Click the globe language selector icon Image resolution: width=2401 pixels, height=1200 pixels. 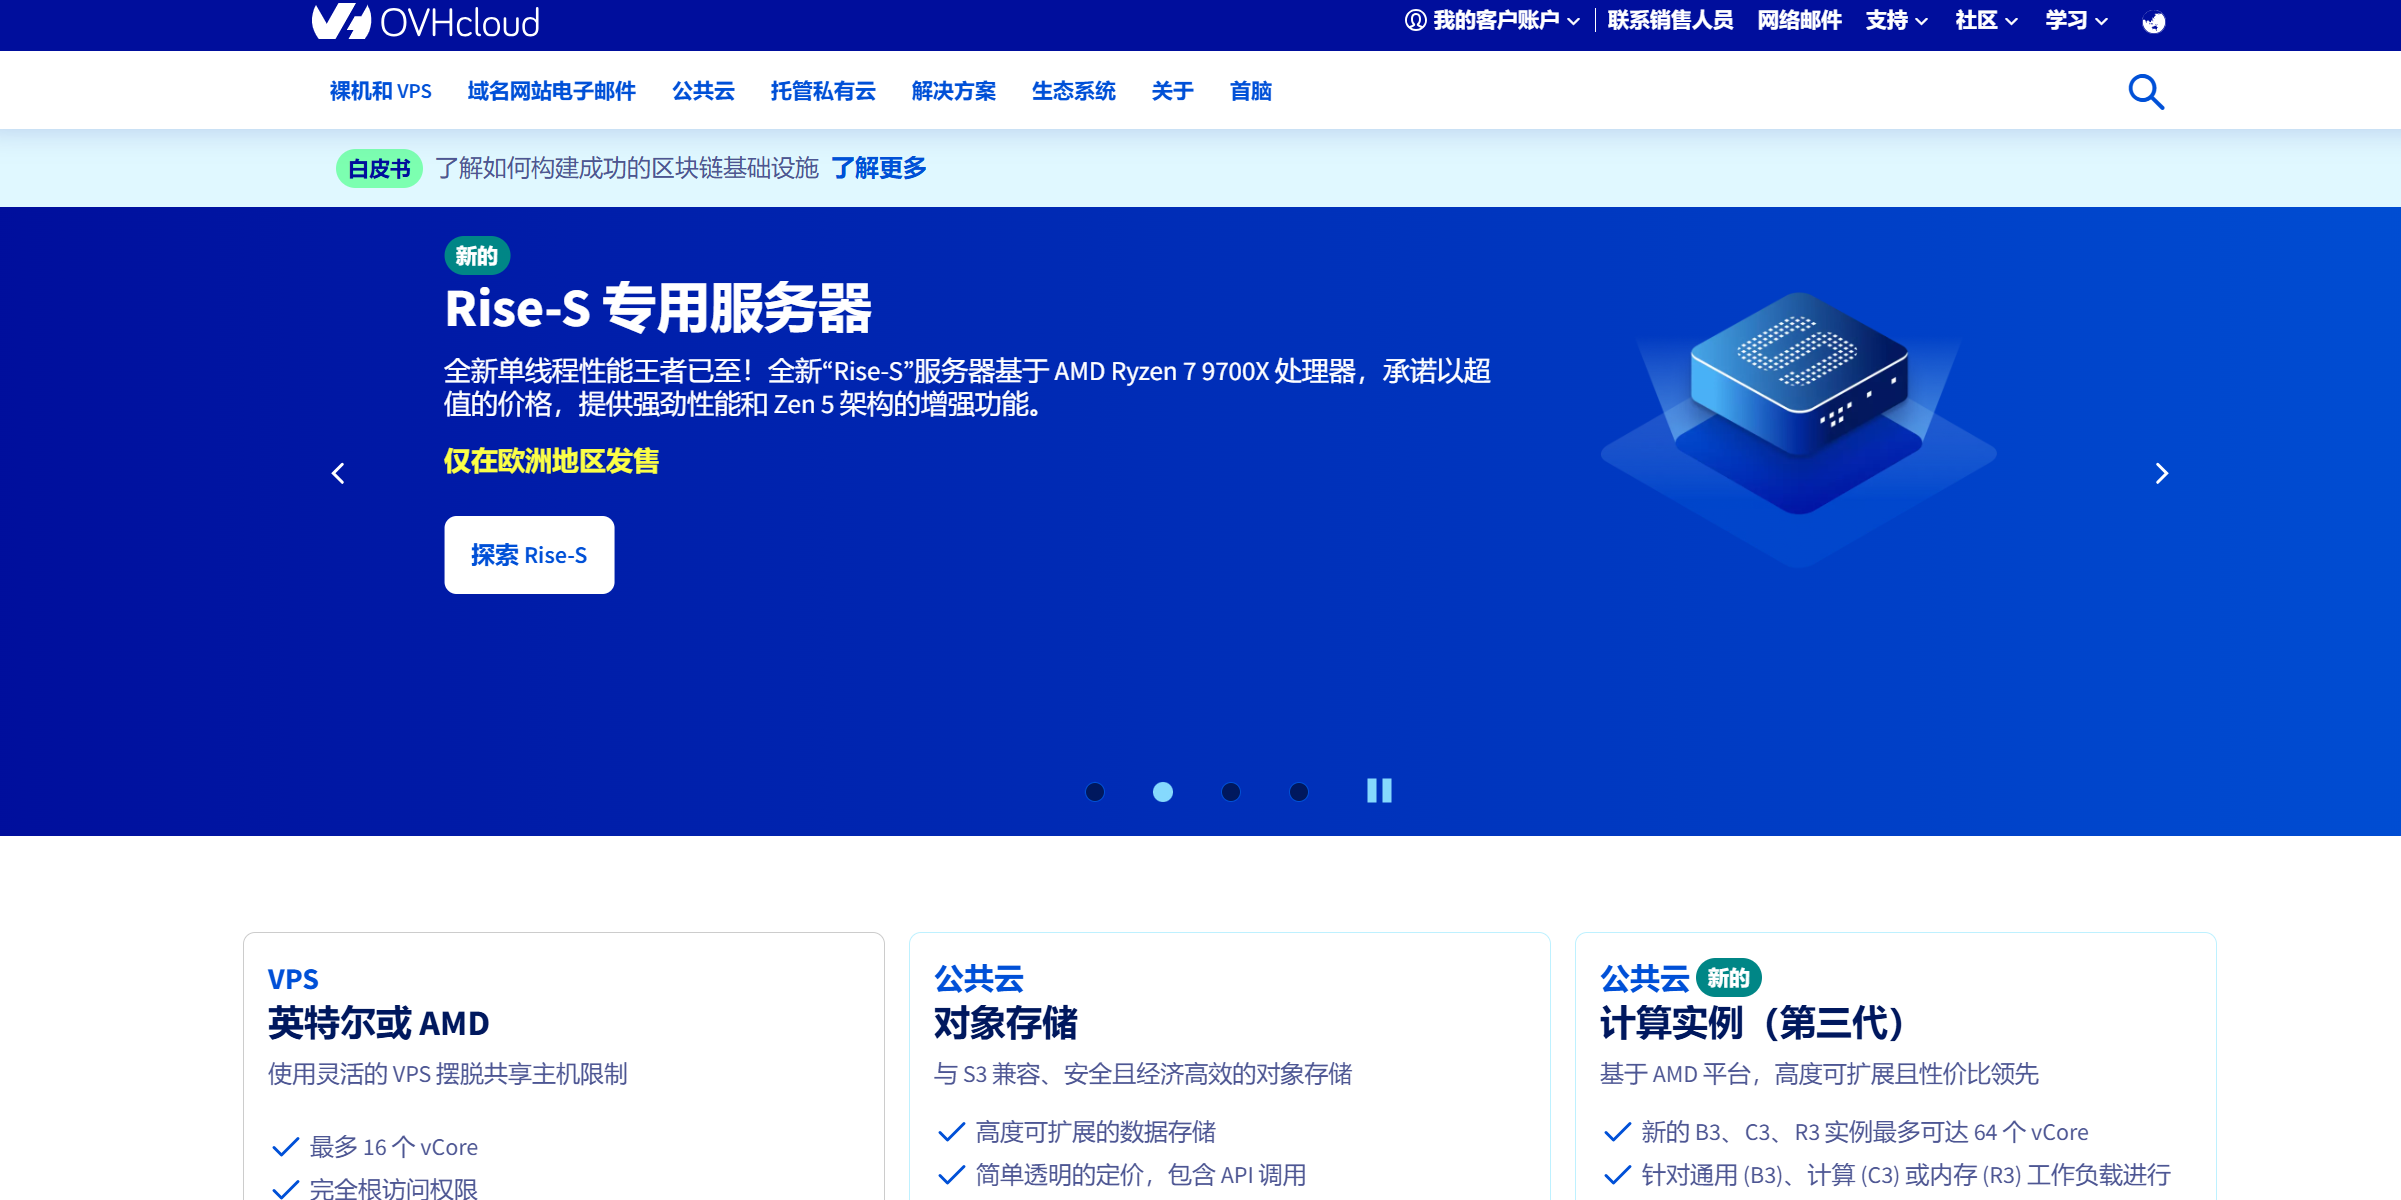pos(2153,21)
